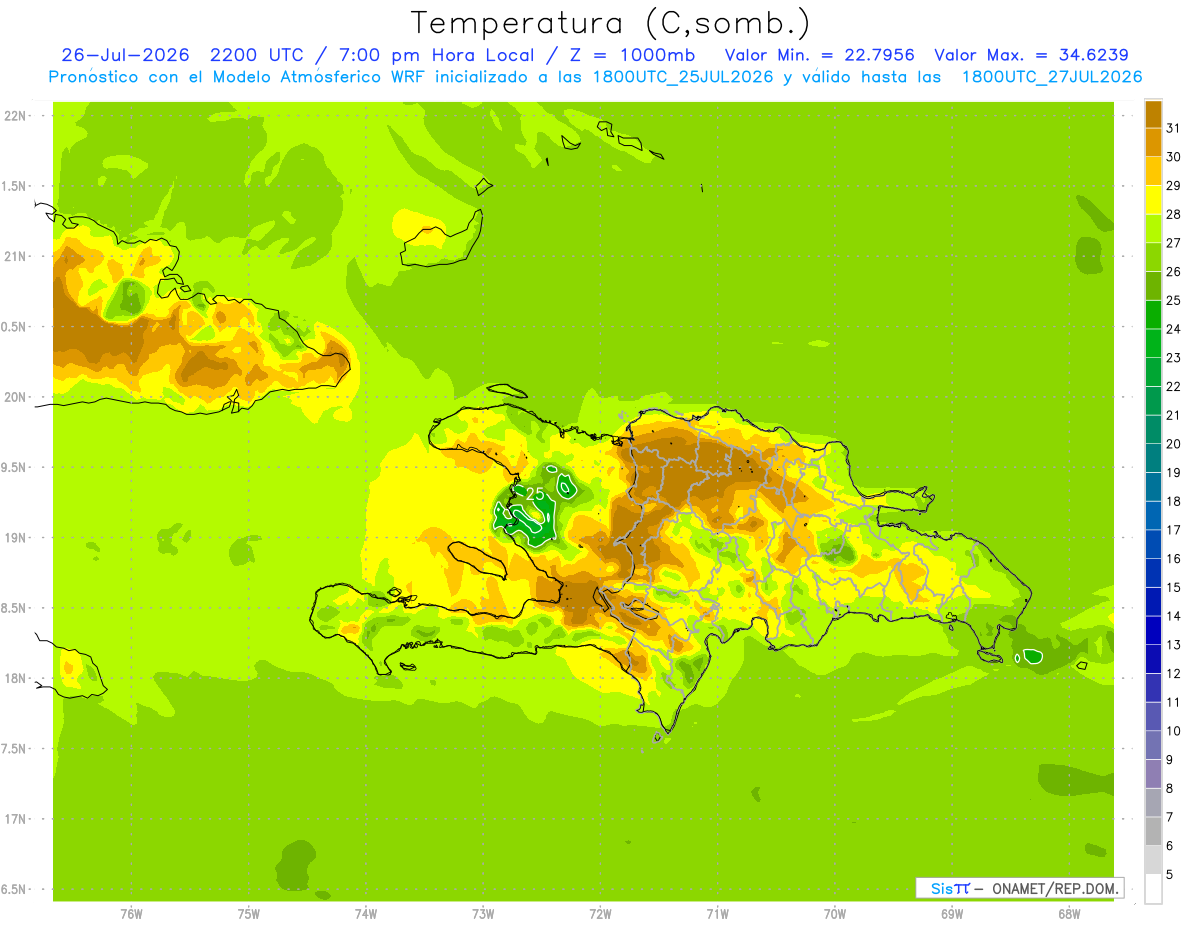Select the "1800UTC_27JUL2026" valid-until time
This screenshot has height=927, width=1200.
pos(1052,77)
